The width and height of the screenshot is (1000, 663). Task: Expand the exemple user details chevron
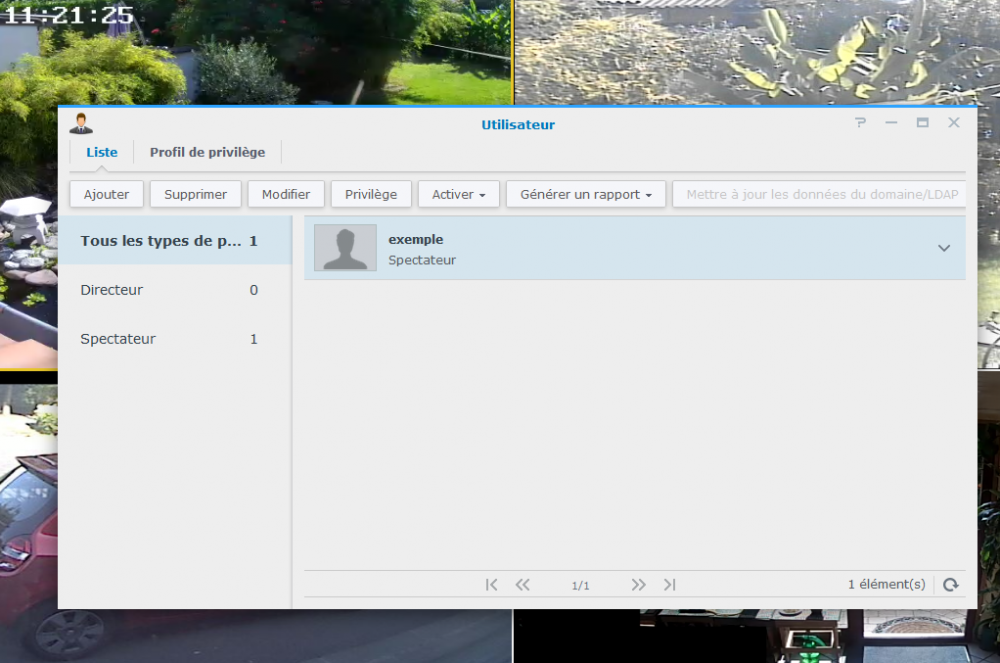click(944, 248)
